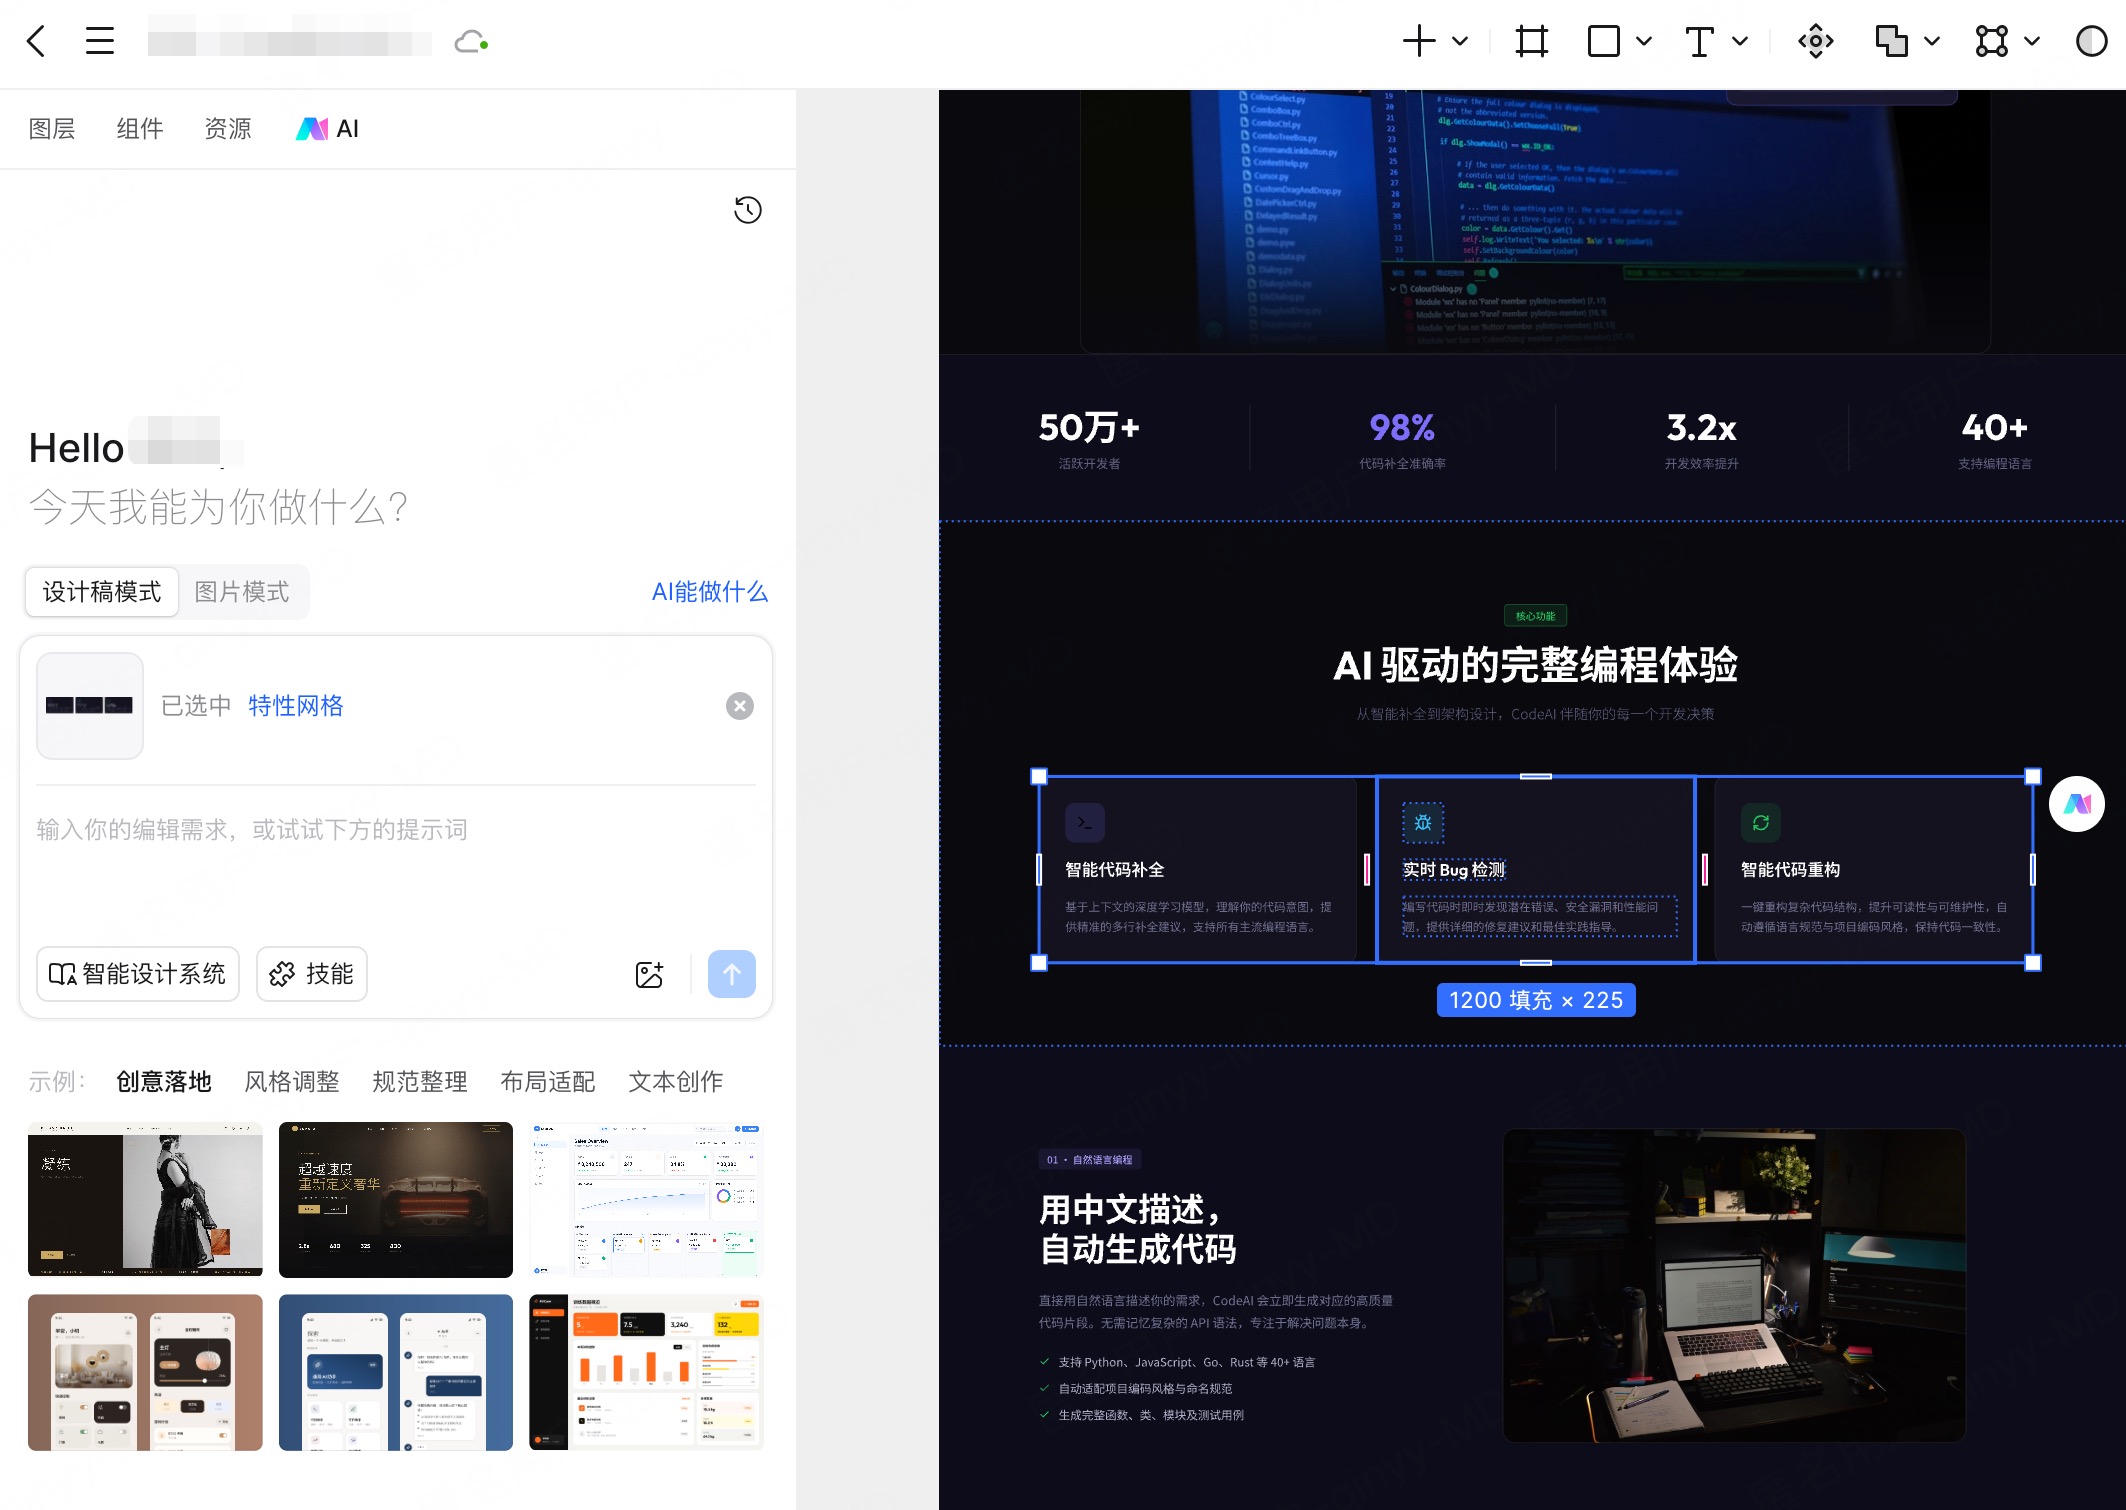This screenshot has width=2126, height=1510.
Task: Select the frame artboard tool
Action: pyautogui.click(x=1531, y=41)
